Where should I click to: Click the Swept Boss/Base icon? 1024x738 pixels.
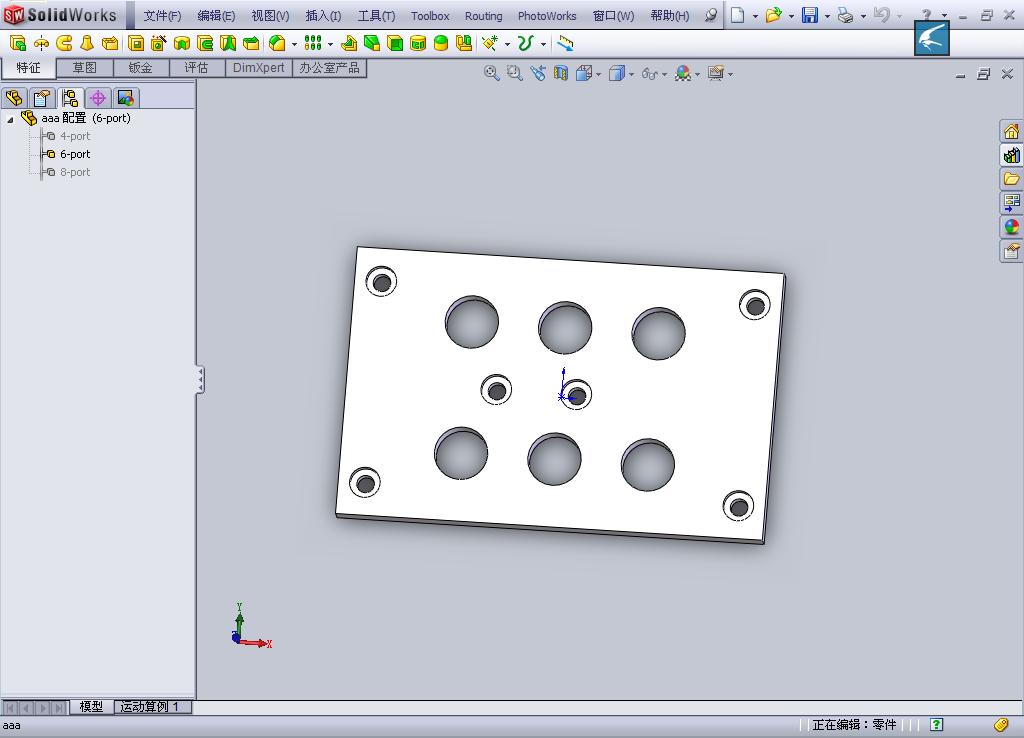click(x=64, y=44)
